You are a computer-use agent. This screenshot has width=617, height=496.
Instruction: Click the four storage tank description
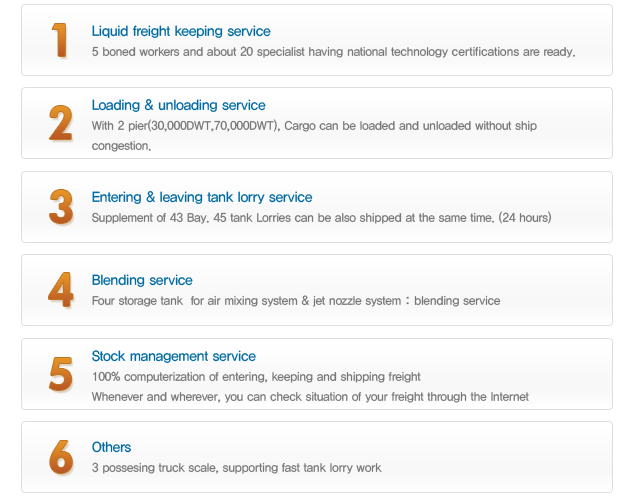(296, 301)
